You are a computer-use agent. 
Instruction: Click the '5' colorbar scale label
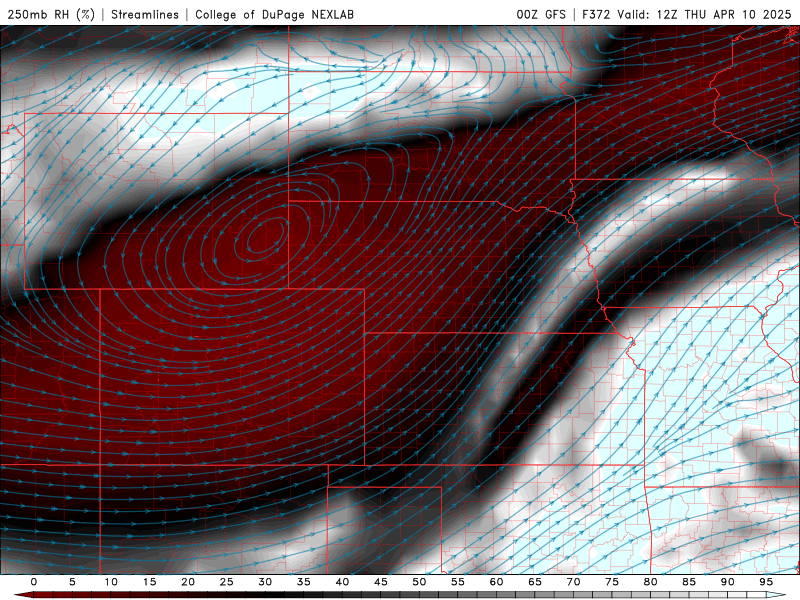[72, 582]
